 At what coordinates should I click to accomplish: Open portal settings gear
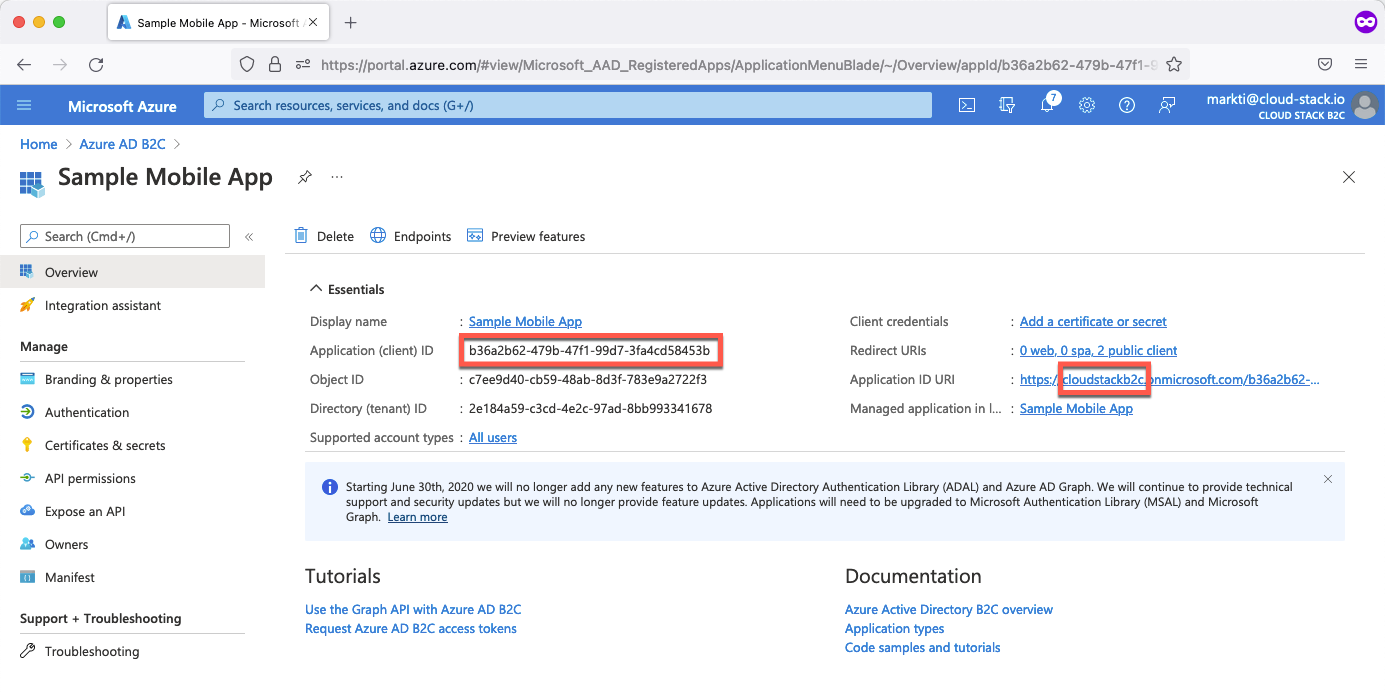click(x=1087, y=105)
